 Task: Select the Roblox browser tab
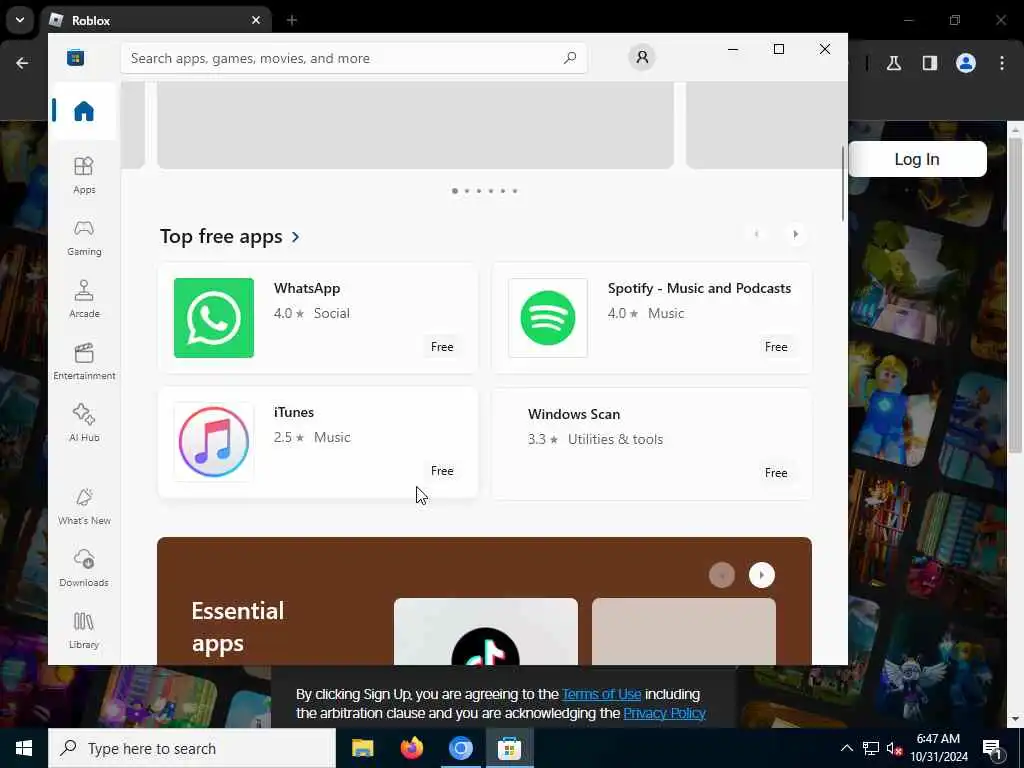coord(155,20)
